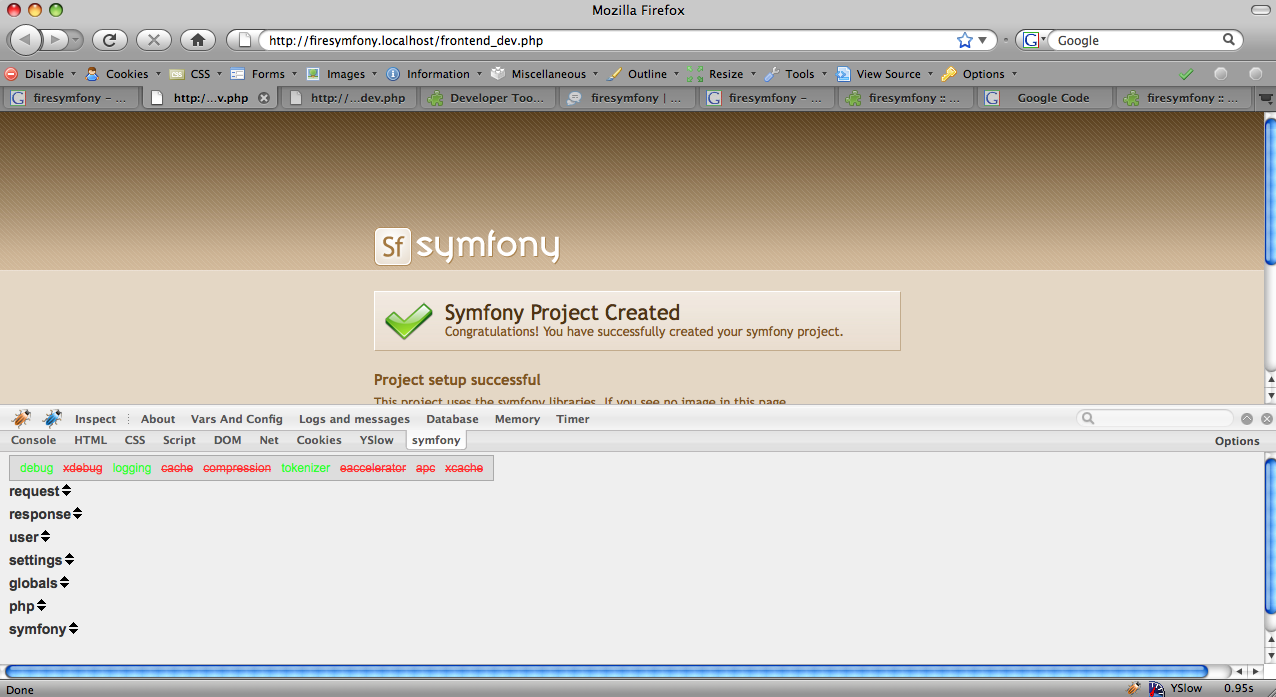Open the Options menu in the Firebug panel
The width and height of the screenshot is (1276, 697).
point(1237,440)
